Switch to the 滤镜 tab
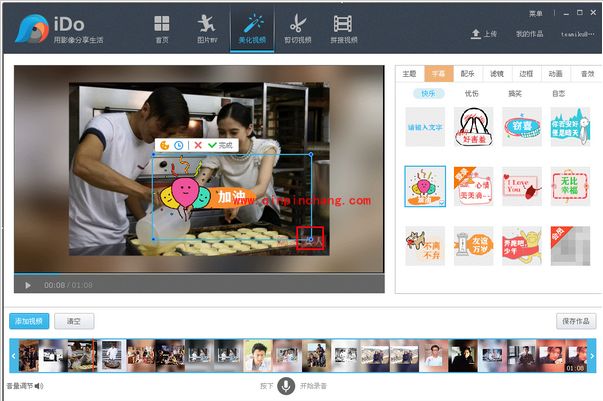The image size is (603, 401). [x=497, y=73]
